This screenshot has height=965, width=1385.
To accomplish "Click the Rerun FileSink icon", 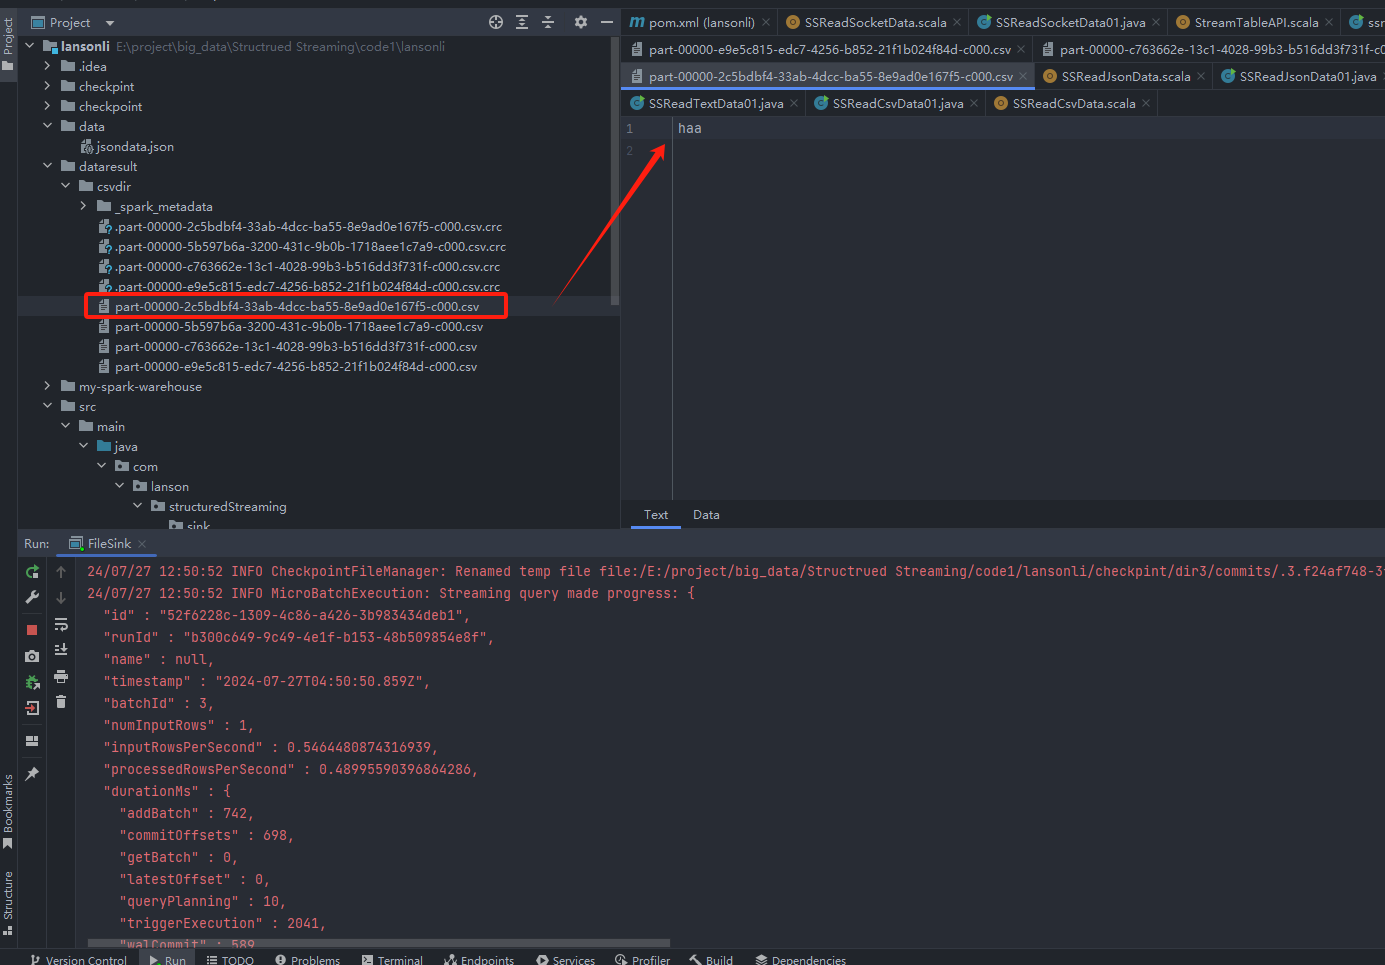I will click(x=32, y=572).
